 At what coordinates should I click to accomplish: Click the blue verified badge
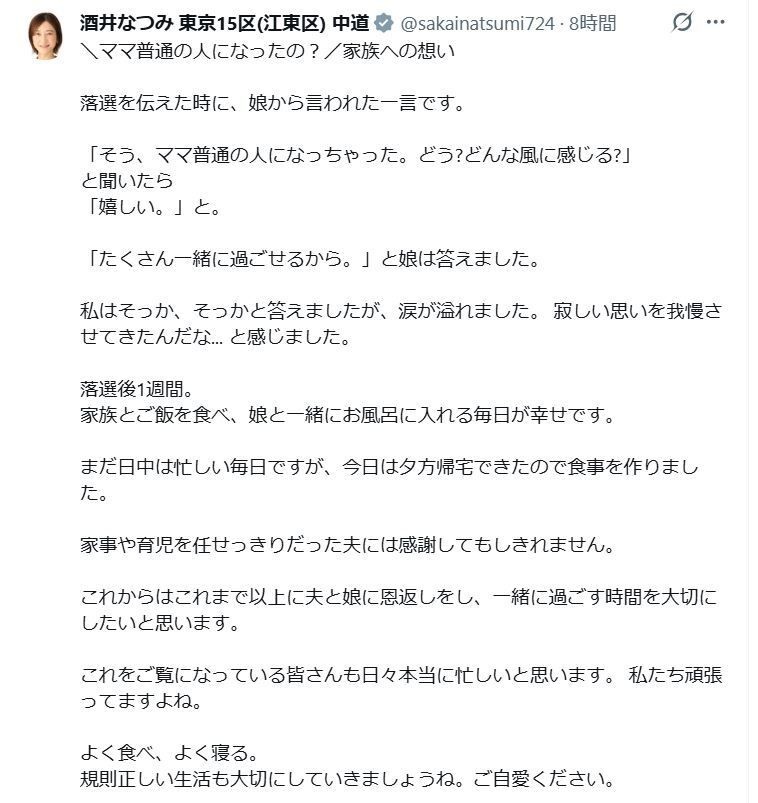[383, 23]
